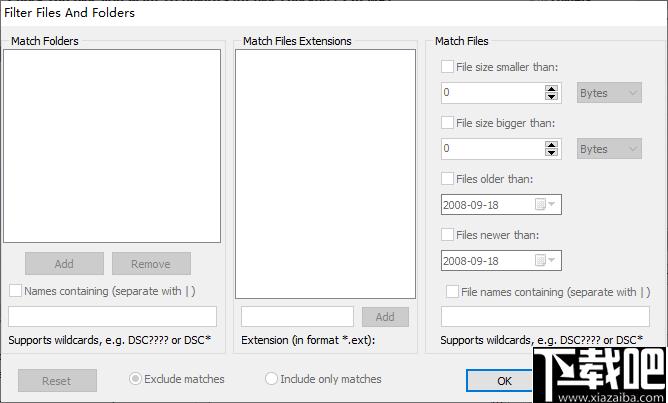Image resolution: width=668 pixels, height=403 pixels.
Task: Click the Reset button
Action: click(x=57, y=380)
